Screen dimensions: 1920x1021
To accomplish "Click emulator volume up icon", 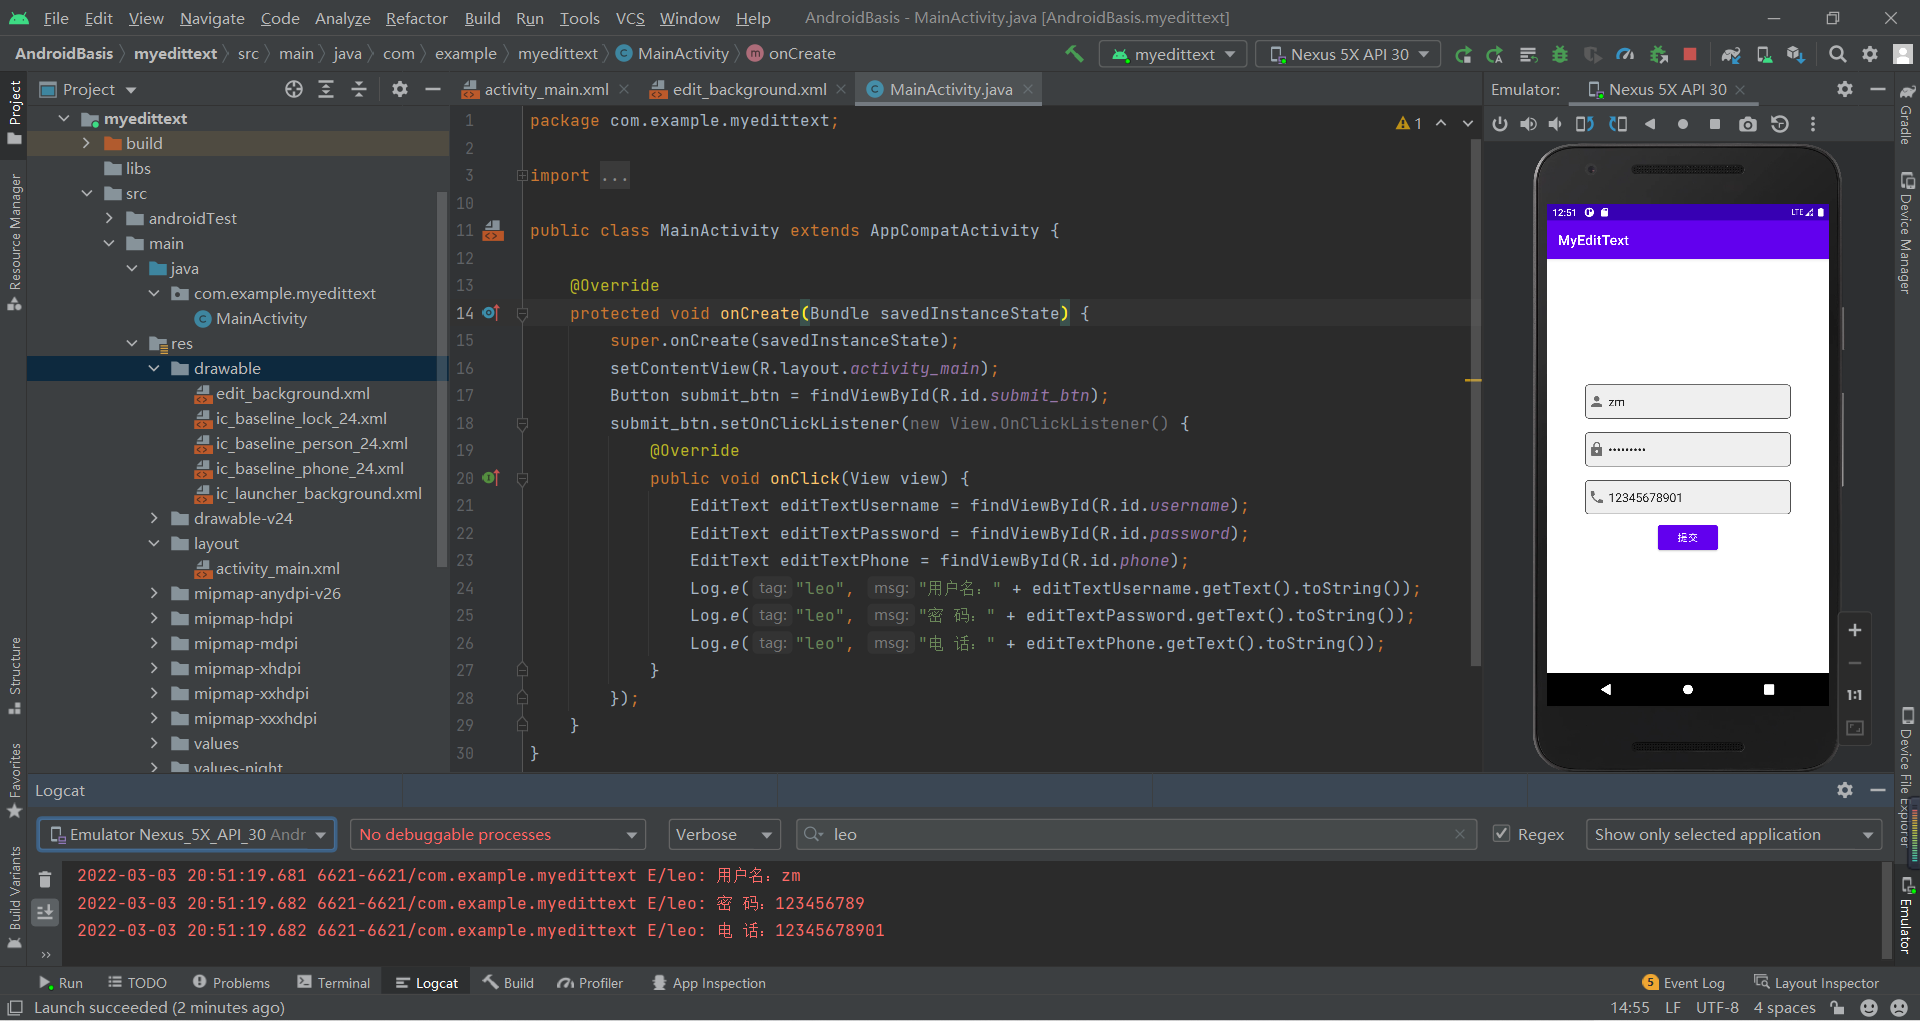I will [1528, 124].
